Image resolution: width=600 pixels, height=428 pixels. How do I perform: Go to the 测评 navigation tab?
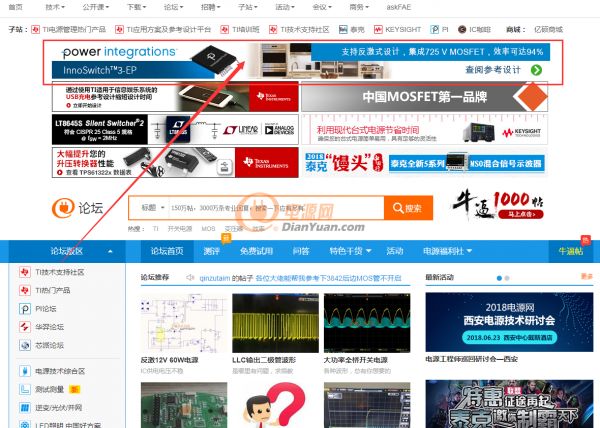pyautogui.click(x=211, y=251)
